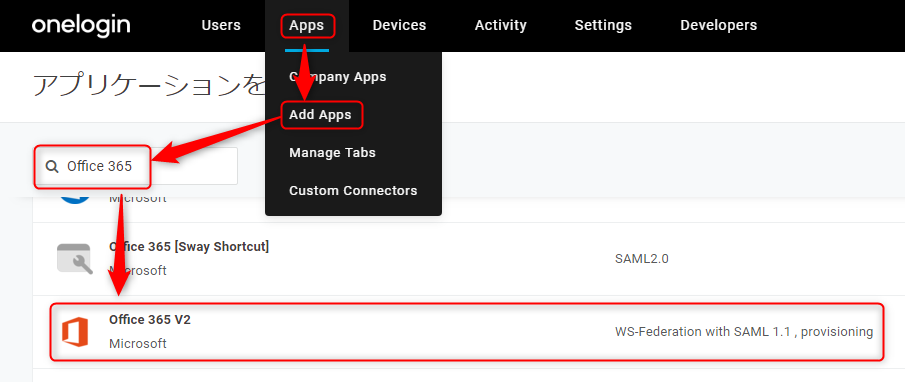
Task: Click the SAML2.0 label in Sway row
Action: pyautogui.click(x=642, y=259)
